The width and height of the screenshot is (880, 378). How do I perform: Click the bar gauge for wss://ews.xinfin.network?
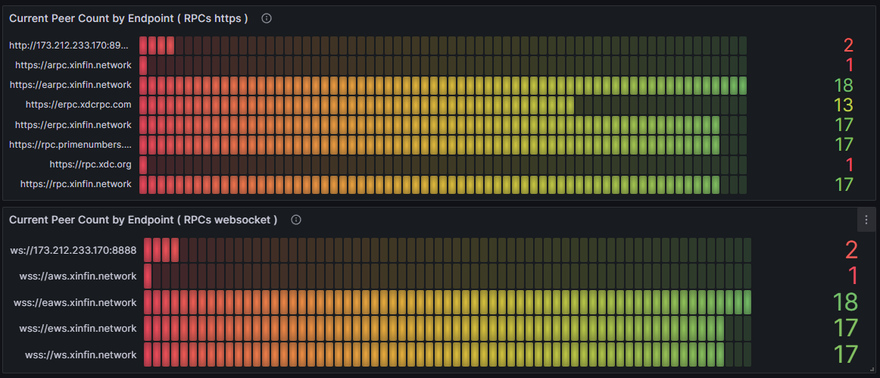[447, 328]
